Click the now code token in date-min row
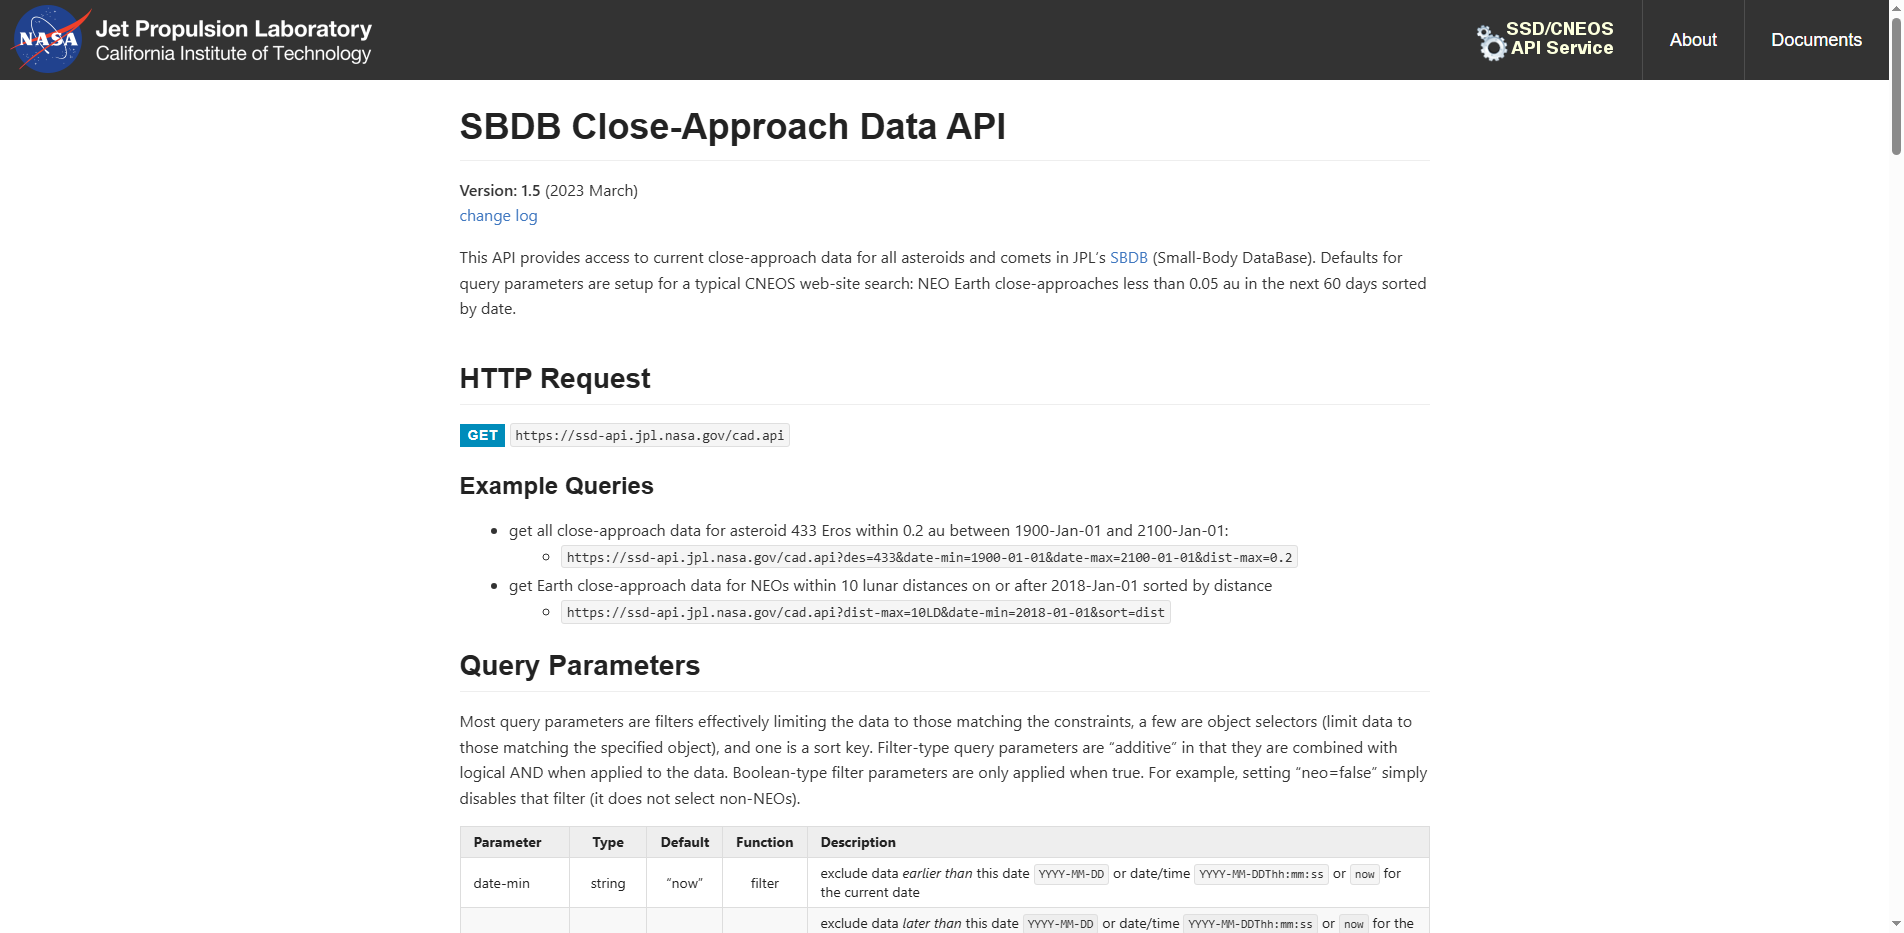The image size is (1904, 933). click(1364, 874)
